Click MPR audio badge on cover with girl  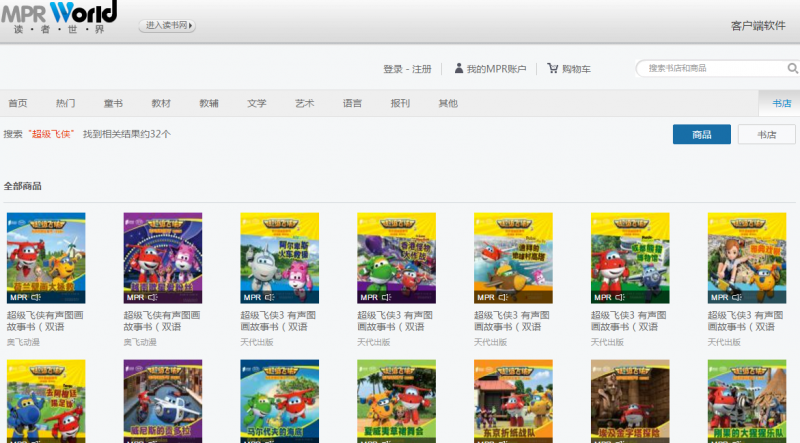coord(726,297)
